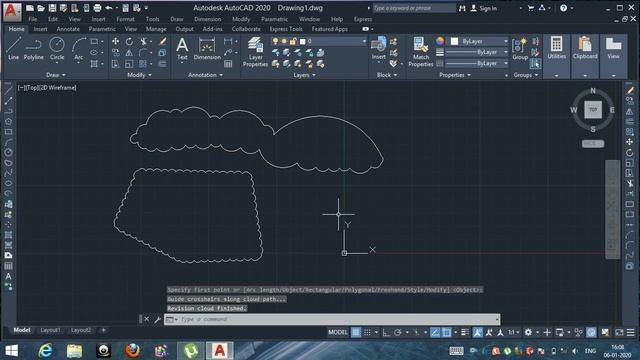Image resolution: width=640 pixels, height=360 pixels.
Task: Click the viewport controls label [-][Top][2D Wireframe]
Action: click(x=47, y=87)
